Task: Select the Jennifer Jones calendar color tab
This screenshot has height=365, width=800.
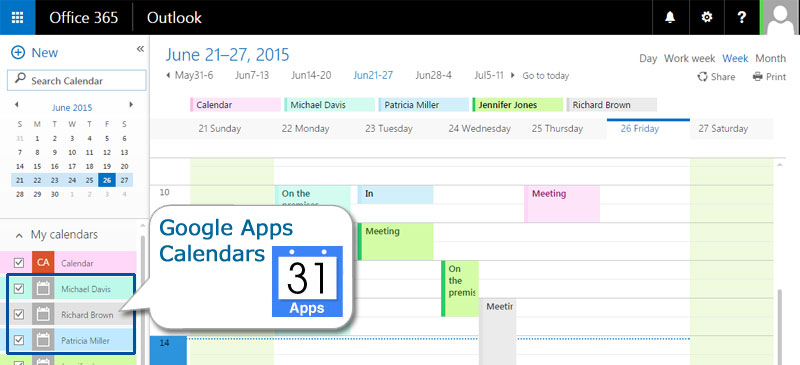Action: pos(518,105)
